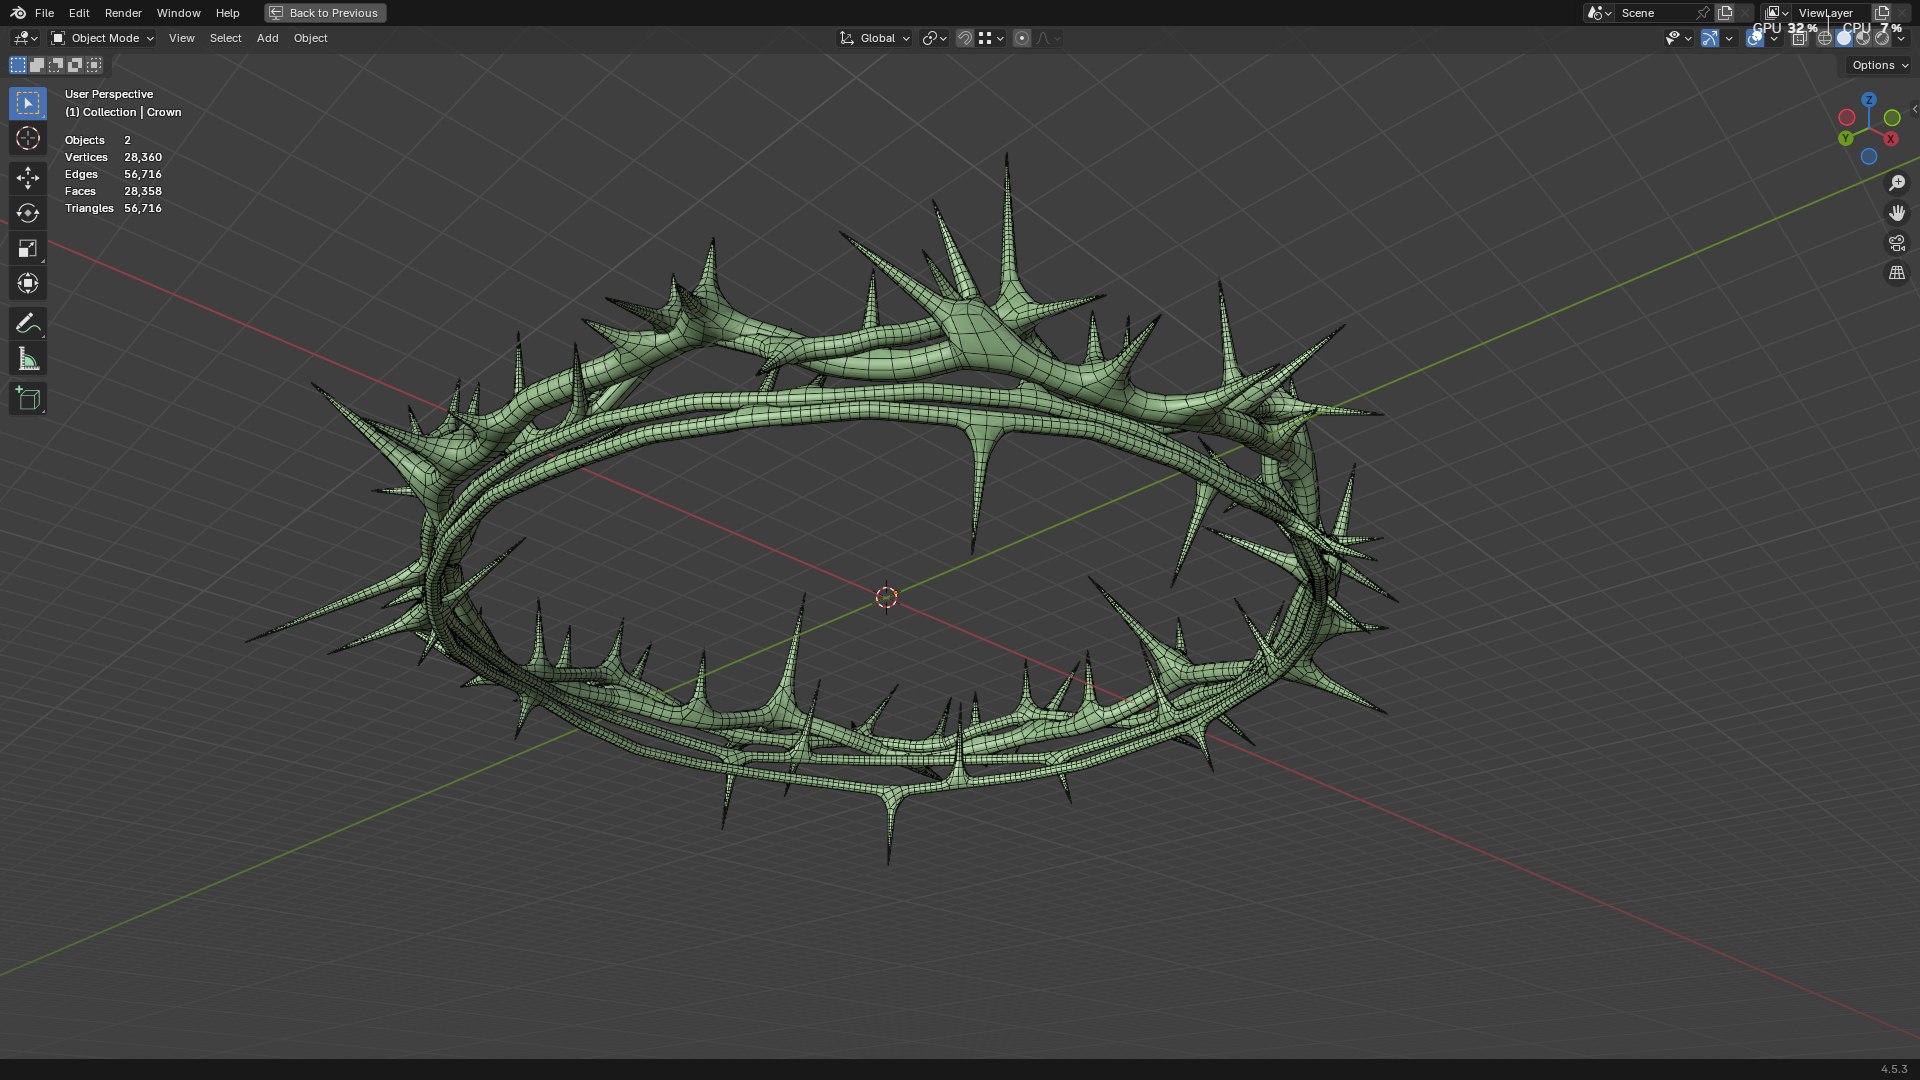Open the viewport Select menu
This screenshot has width=1920, height=1080.
[x=225, y=38]
